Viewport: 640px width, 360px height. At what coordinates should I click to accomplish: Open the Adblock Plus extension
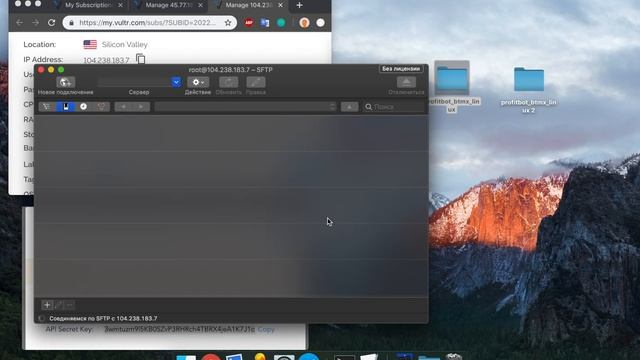(249, 23)
